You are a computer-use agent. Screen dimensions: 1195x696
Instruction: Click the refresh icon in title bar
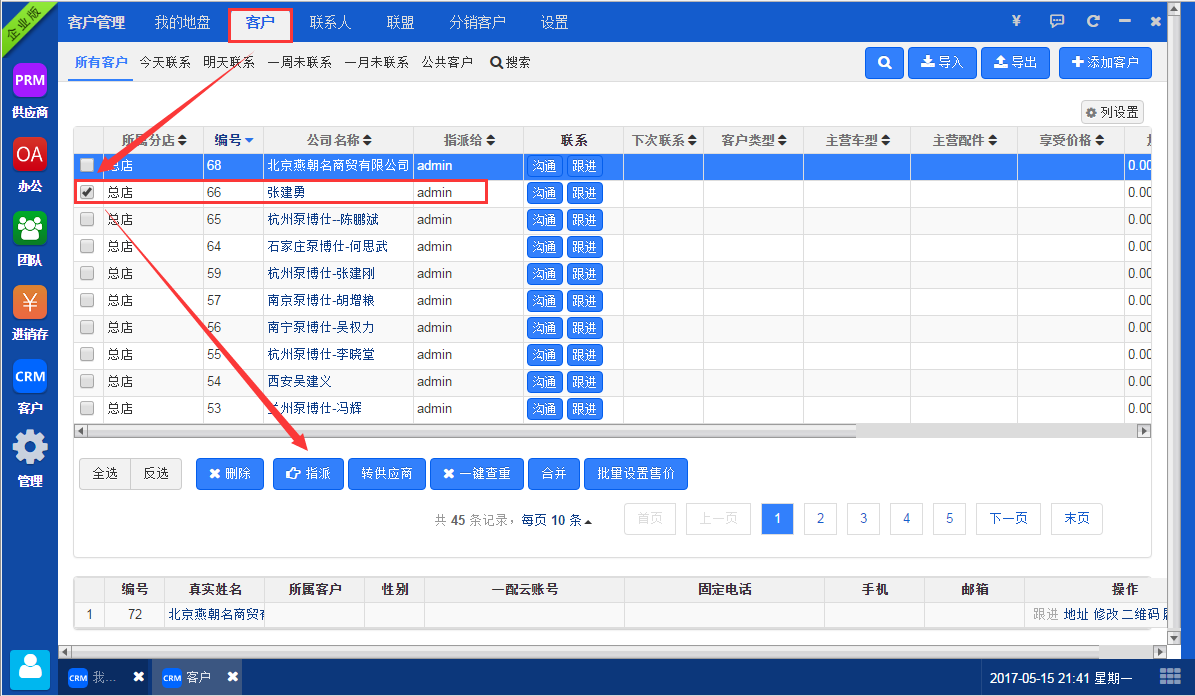coord(1093,21)
